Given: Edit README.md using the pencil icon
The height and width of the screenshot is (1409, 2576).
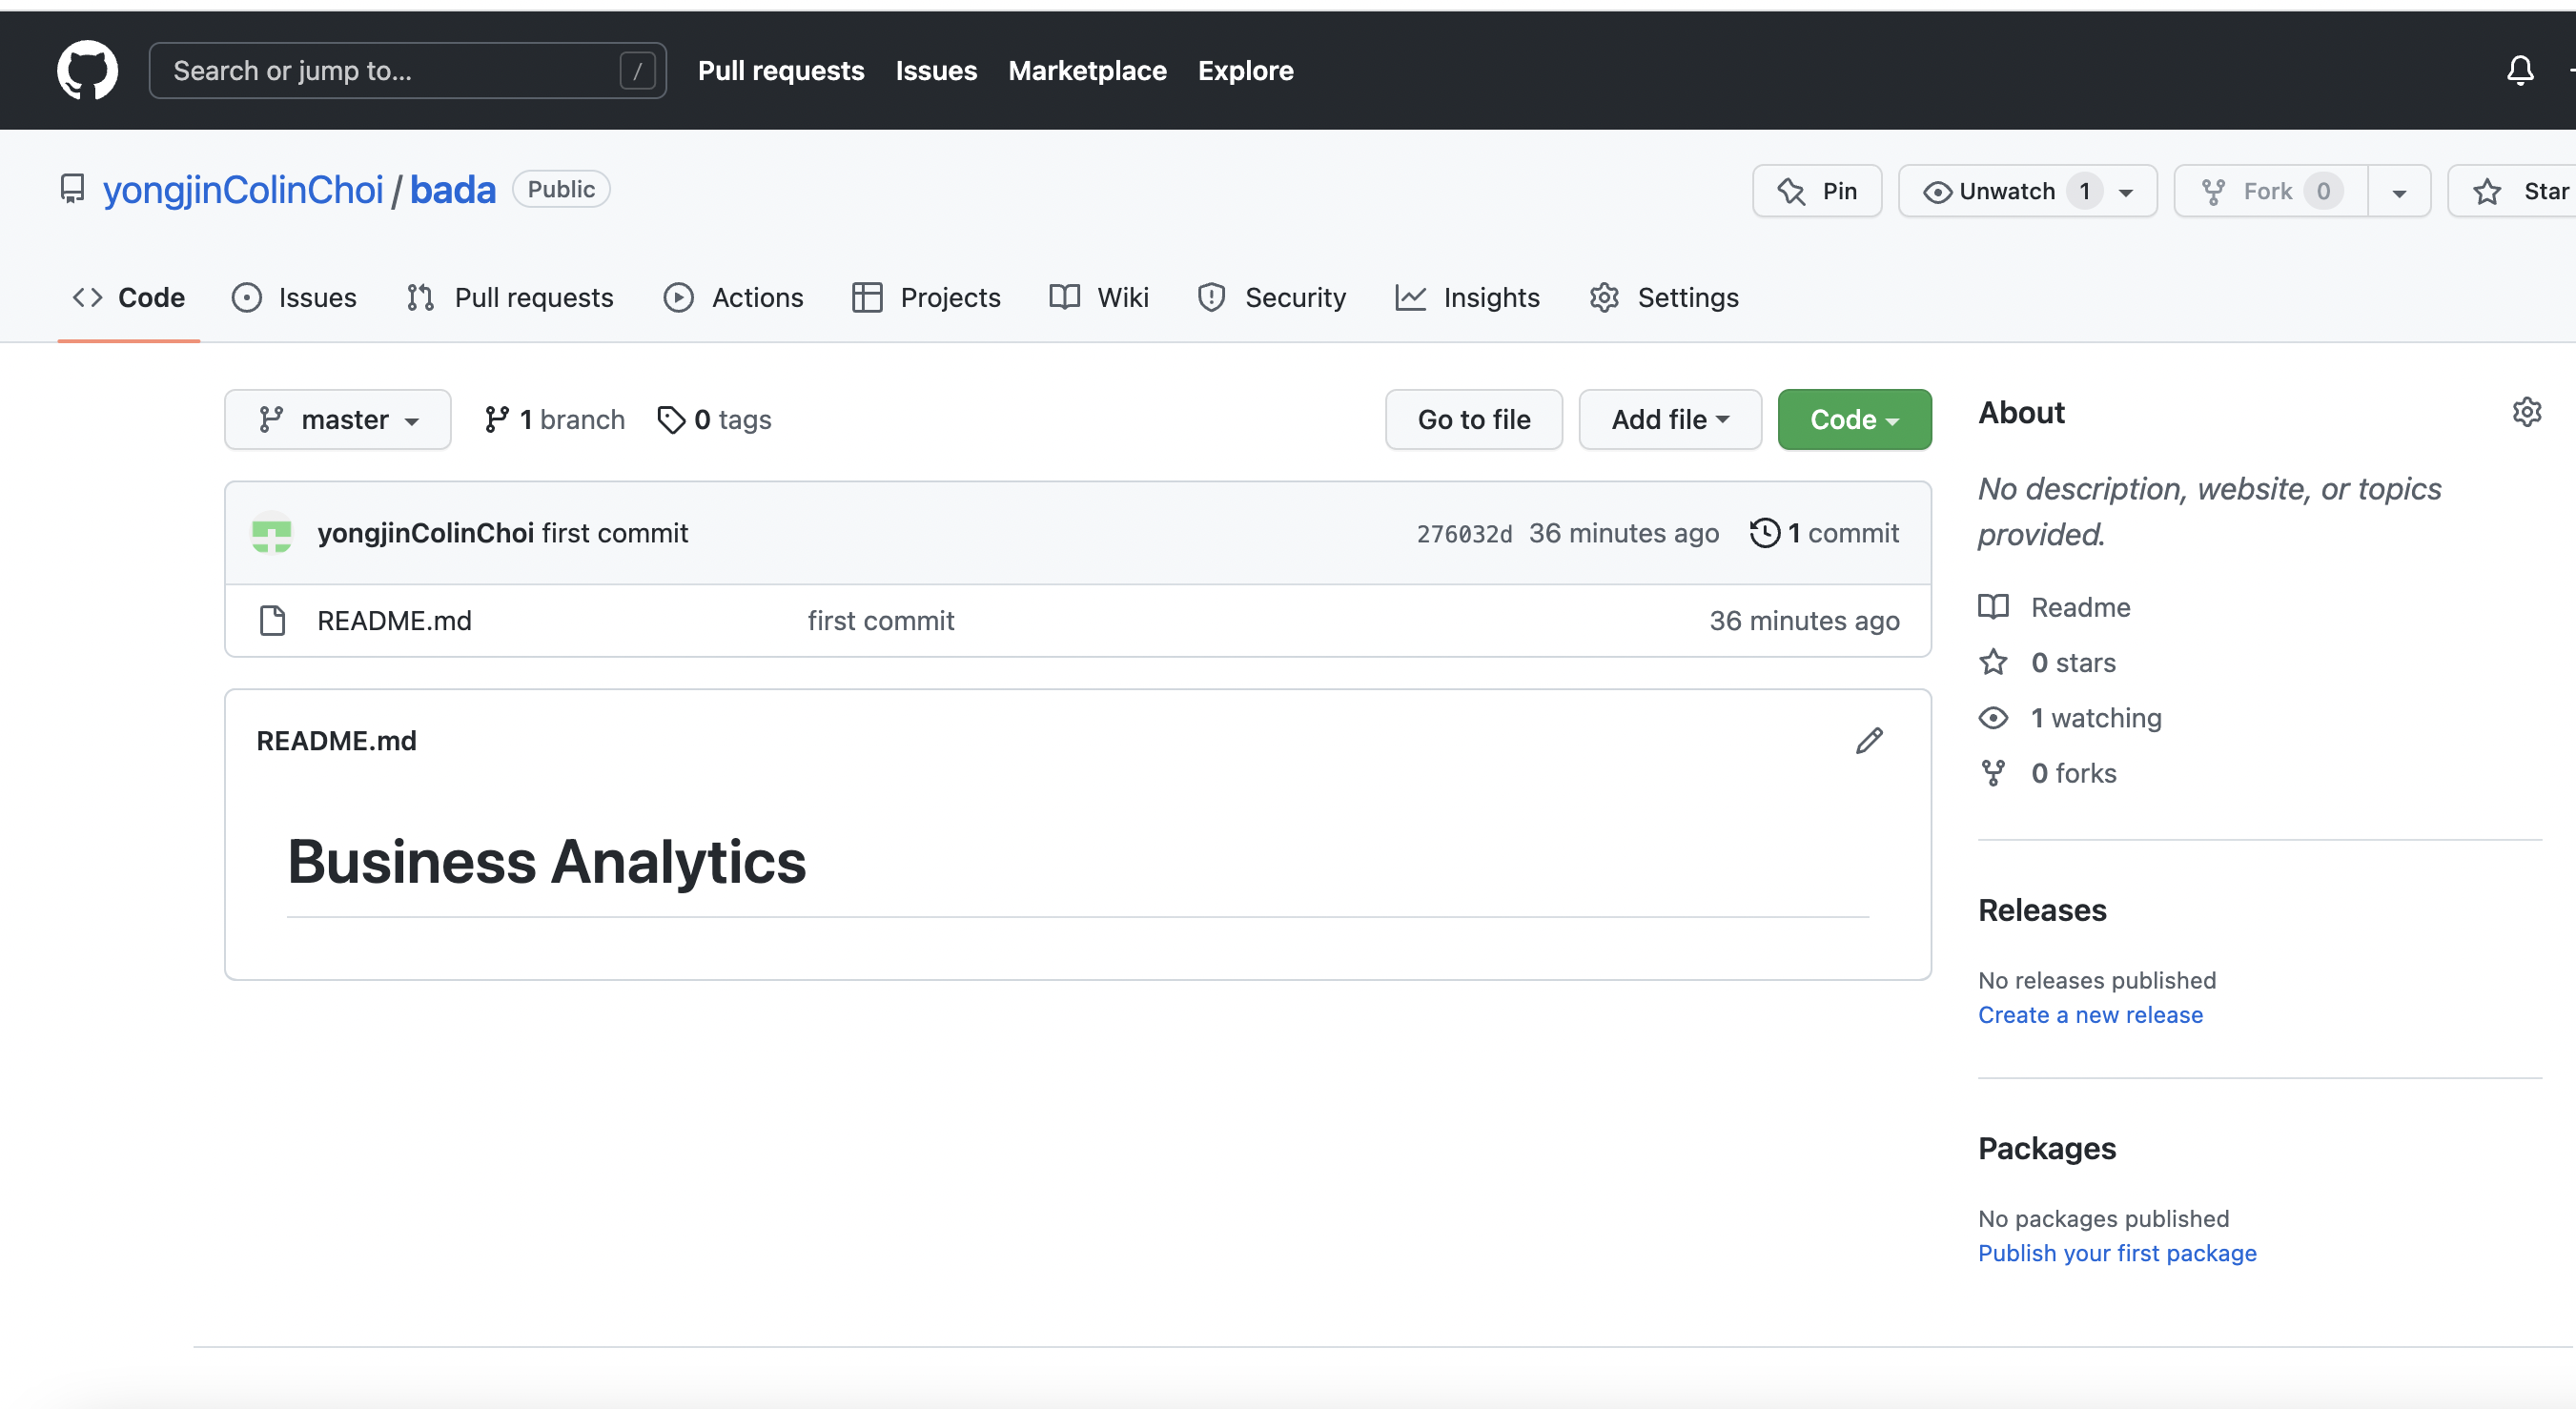Looking at the screenshot, I should (1869, 740).
